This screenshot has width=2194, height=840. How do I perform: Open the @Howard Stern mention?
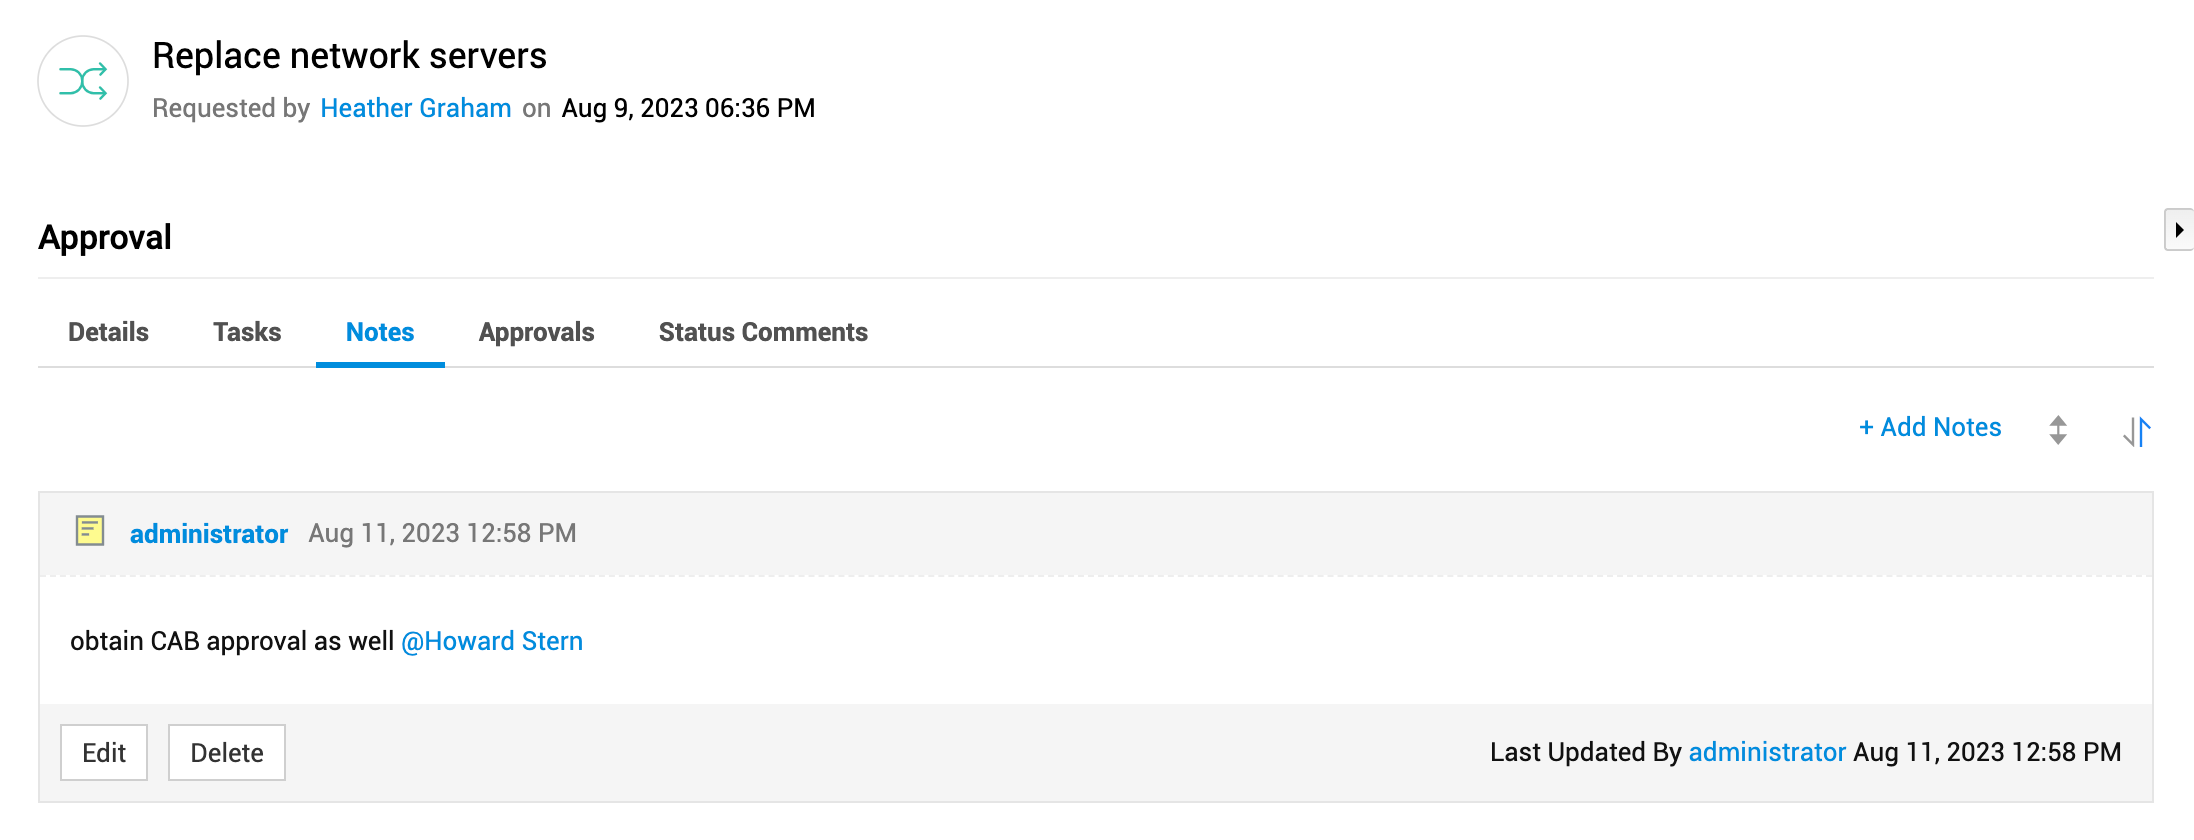pyautogui.click(x=492, y=641)
